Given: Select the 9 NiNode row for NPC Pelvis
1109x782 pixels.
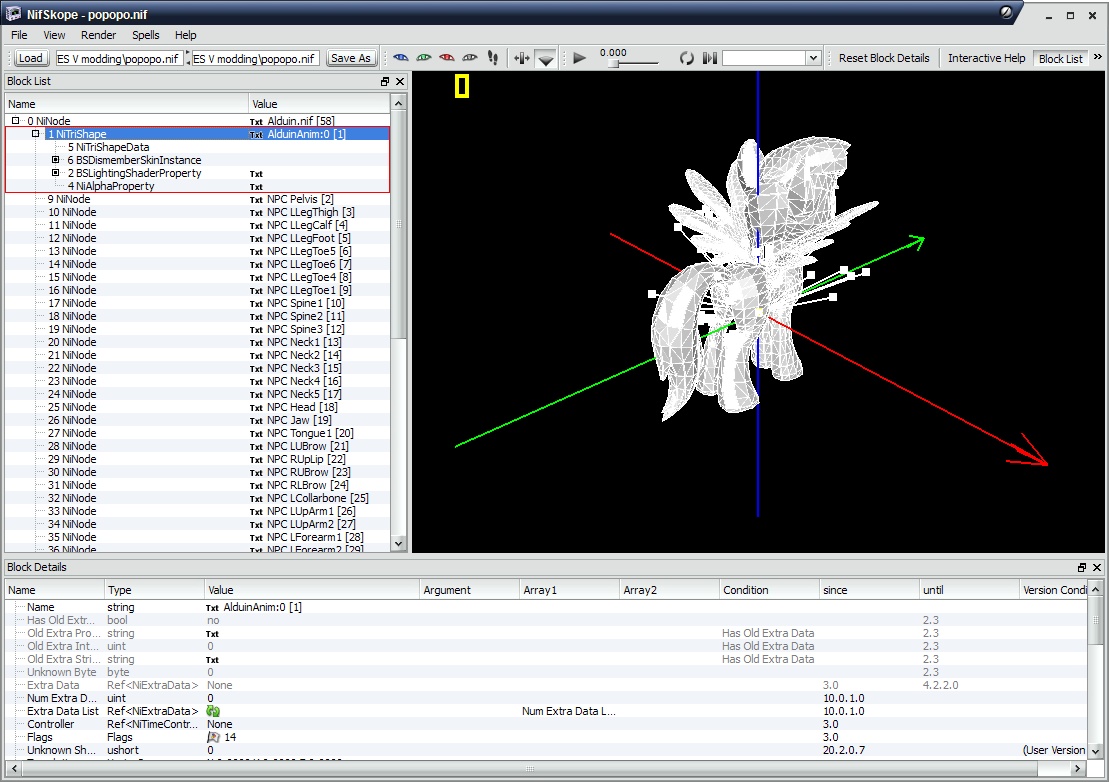Looking at the screenshot, I should pyautogui.click(x=197, y=199).
